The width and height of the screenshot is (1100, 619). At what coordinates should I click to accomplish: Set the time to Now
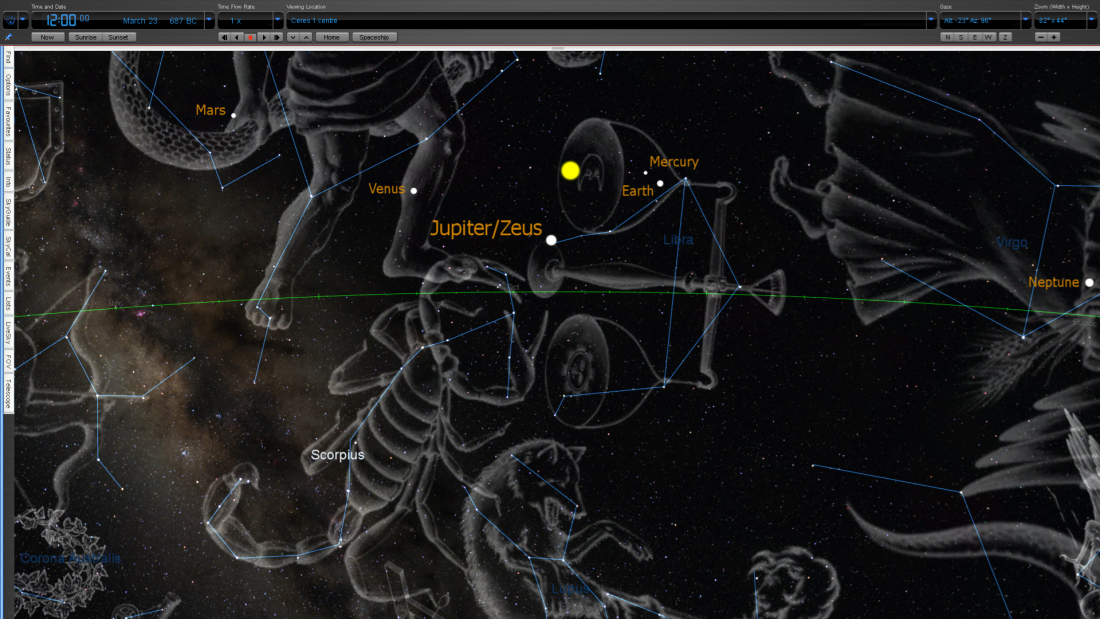pyautogui.click(x=47, y=37)
